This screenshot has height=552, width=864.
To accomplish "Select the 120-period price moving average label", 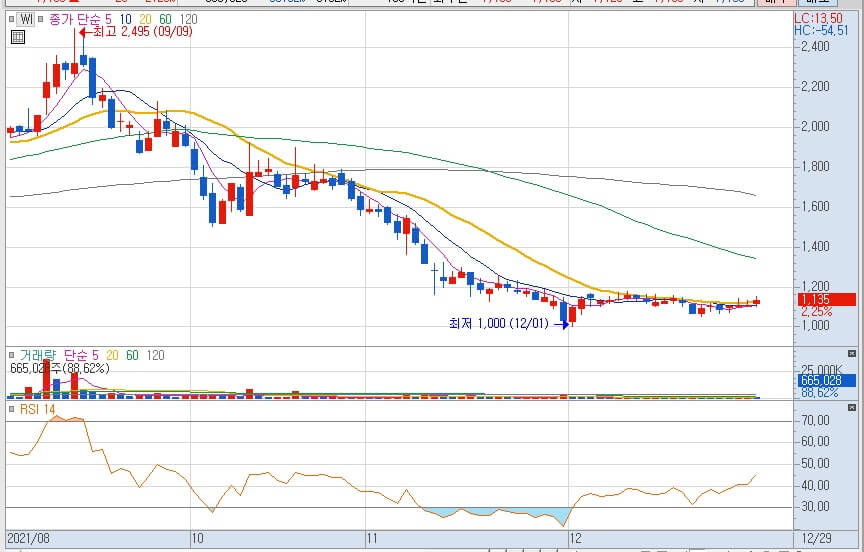I will (188, 19).
